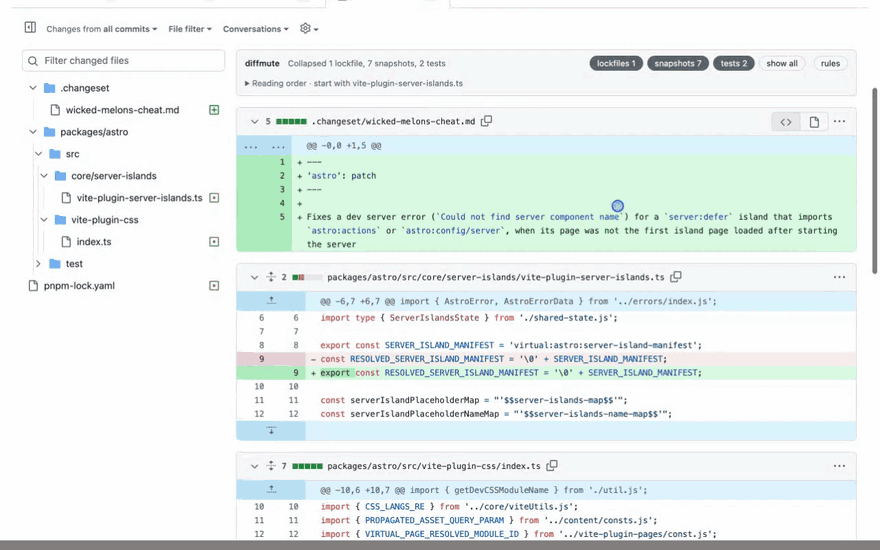This screenshot has height=550, width=880.
Task: Click the 'show all' button
Action: pyautogui.click(x=782, y=63)
